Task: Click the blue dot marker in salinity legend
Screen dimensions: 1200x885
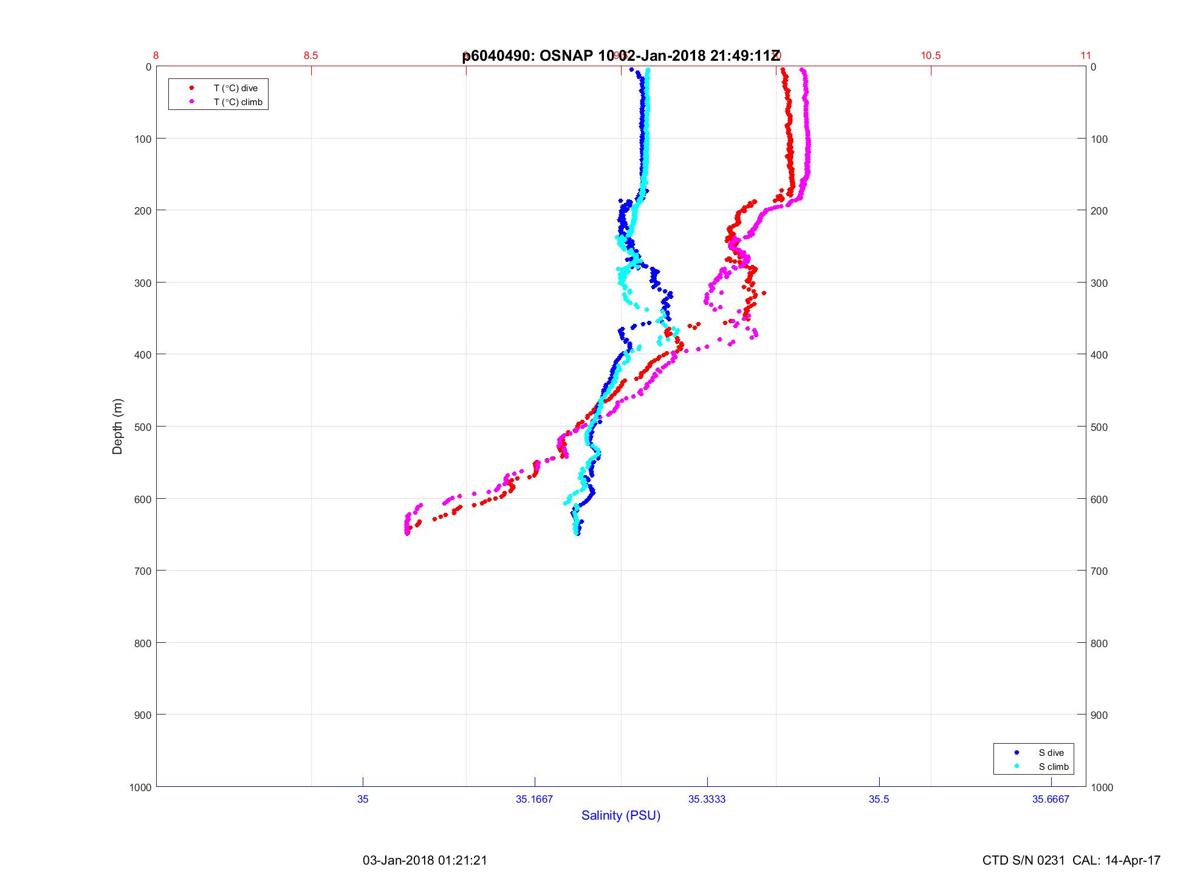Action: (1016, 752)
